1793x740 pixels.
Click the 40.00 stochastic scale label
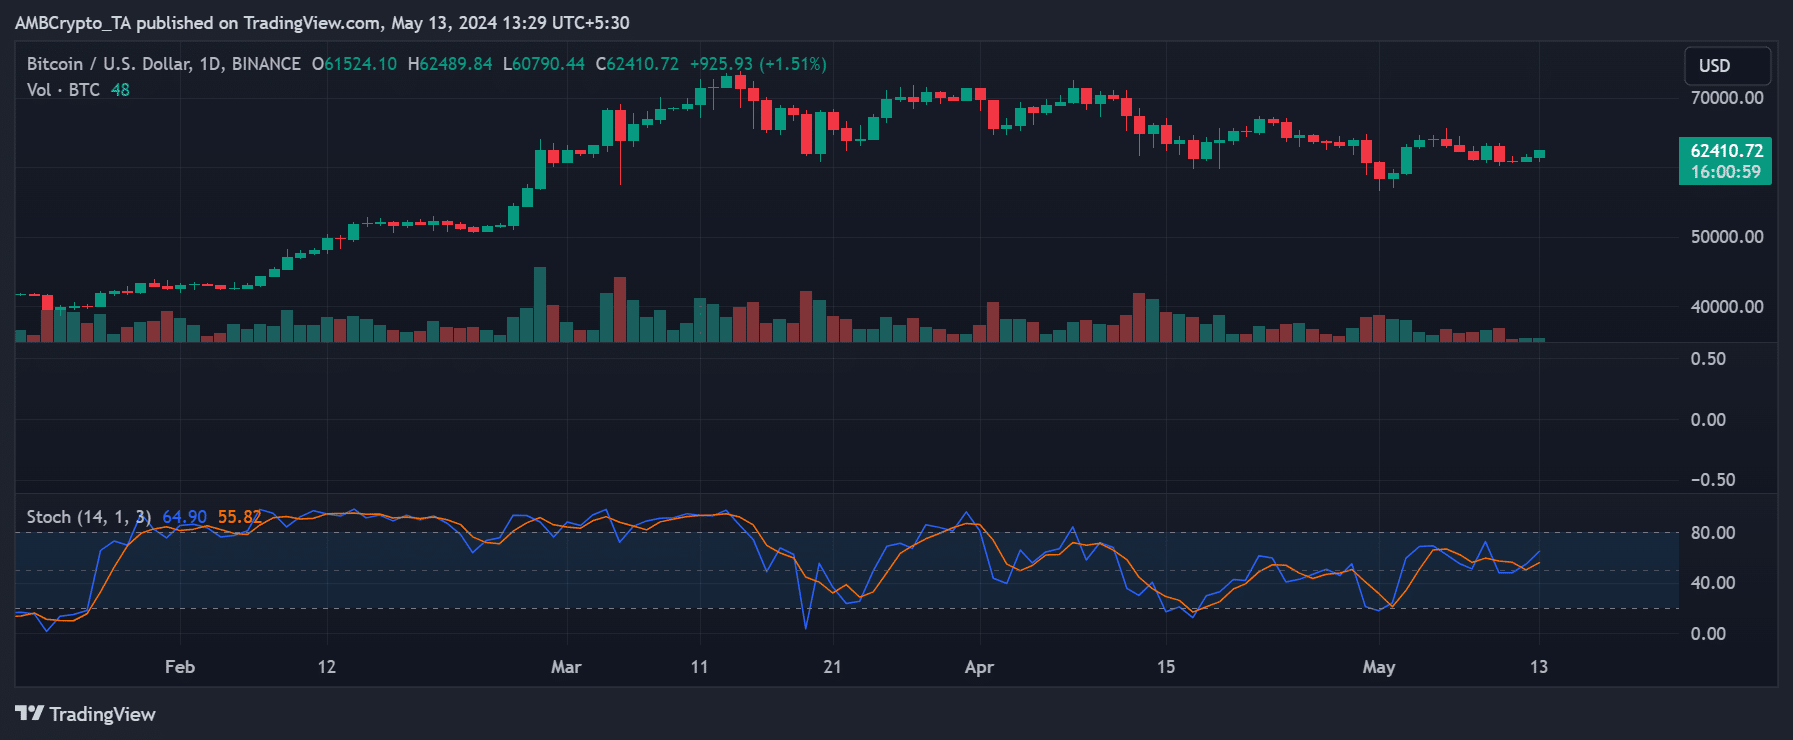tap(1713, 583)
